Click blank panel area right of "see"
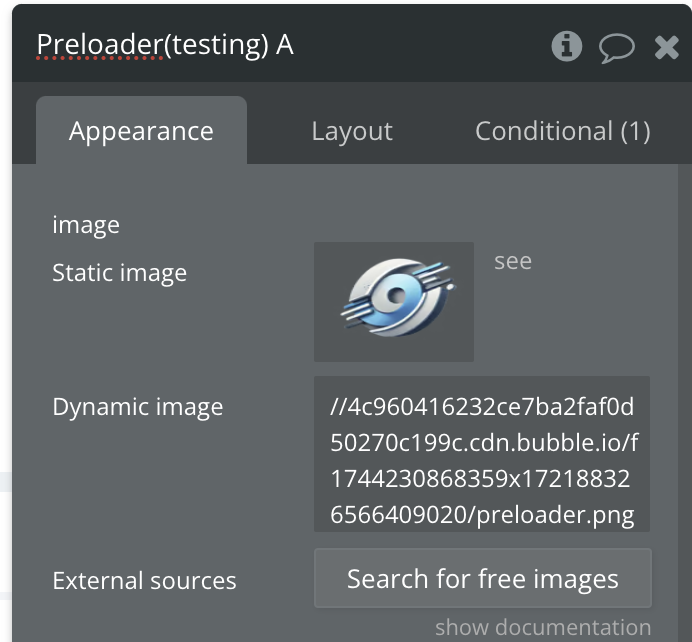This screenshot has width=692, height=642. [x=600, y=300]
